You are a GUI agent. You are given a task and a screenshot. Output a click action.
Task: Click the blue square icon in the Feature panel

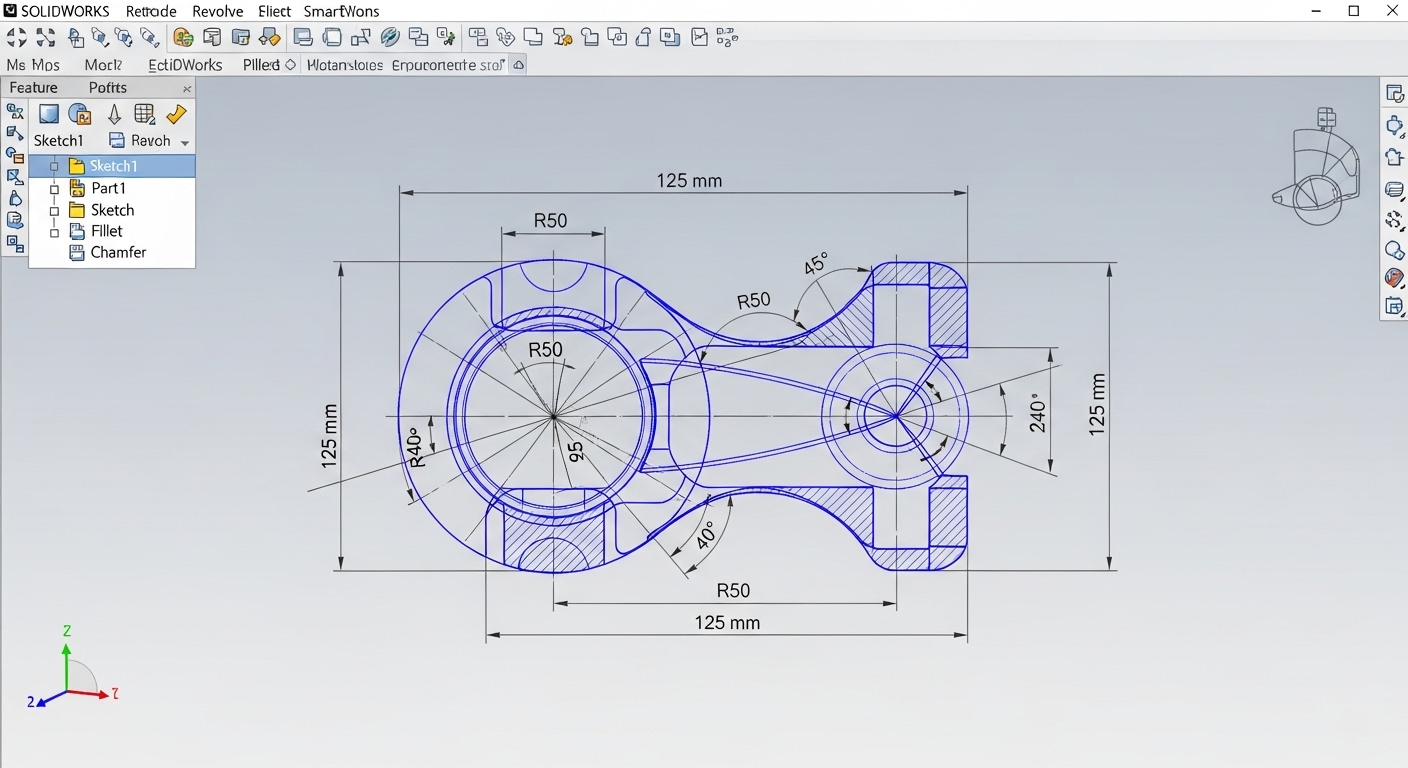click(x=49, y=114)
